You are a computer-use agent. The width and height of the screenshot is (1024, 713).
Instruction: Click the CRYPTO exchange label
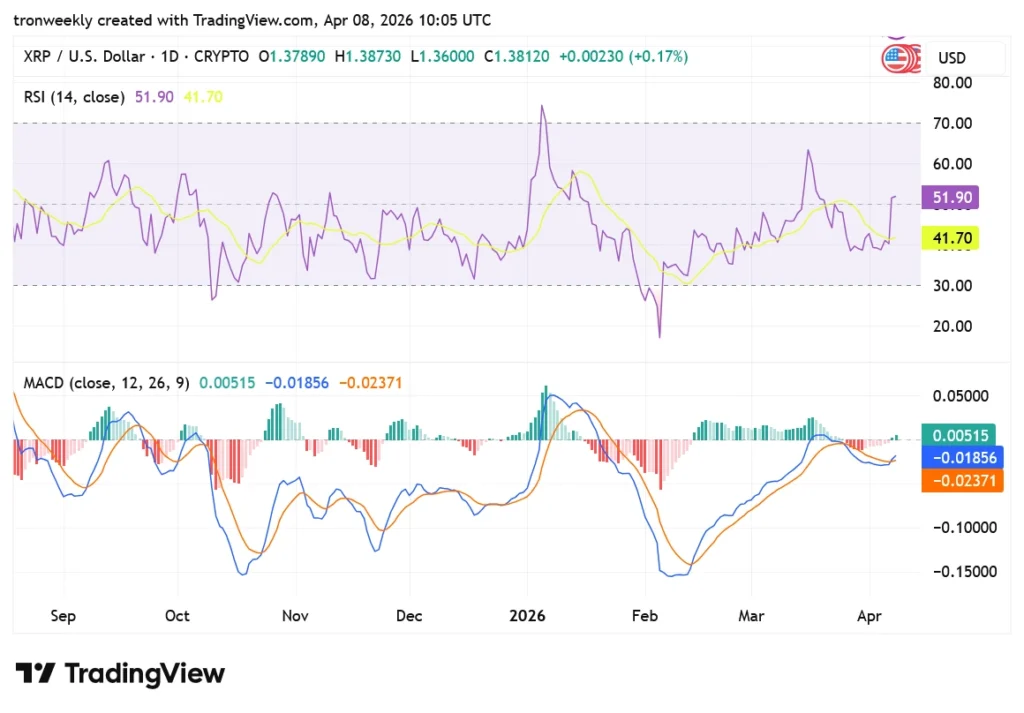[222, 57]
